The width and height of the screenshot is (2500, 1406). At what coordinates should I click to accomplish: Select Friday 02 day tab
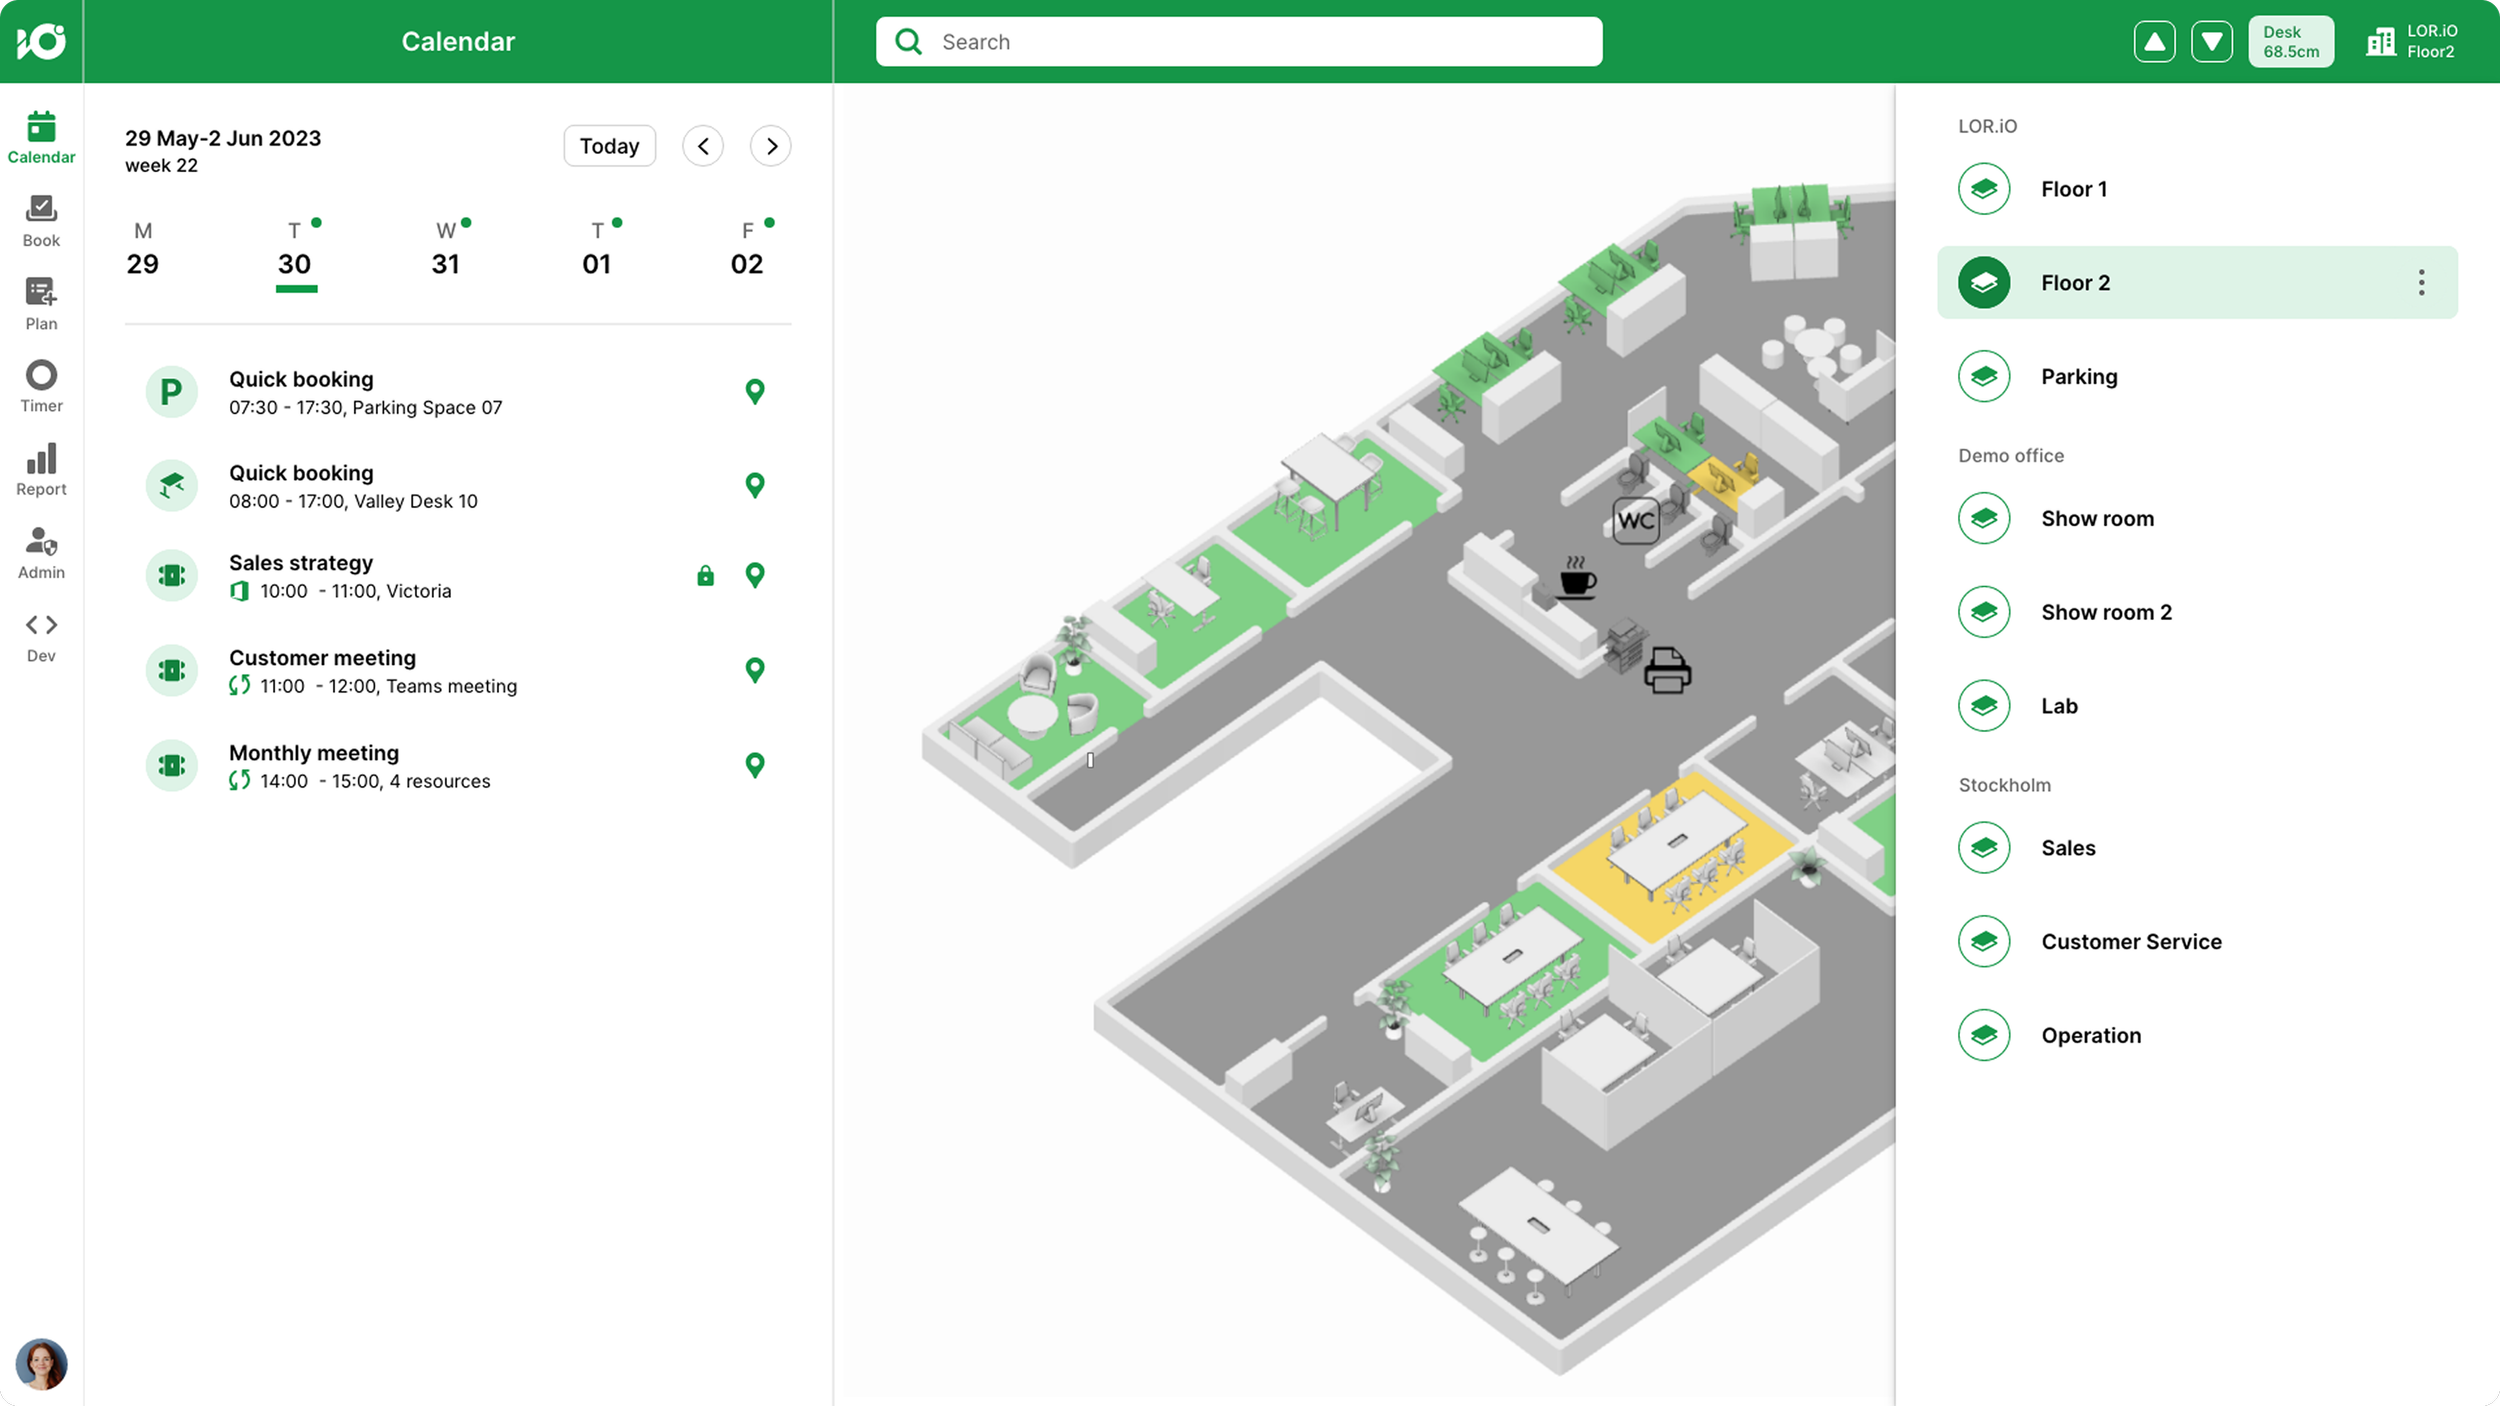coord(747,250)
